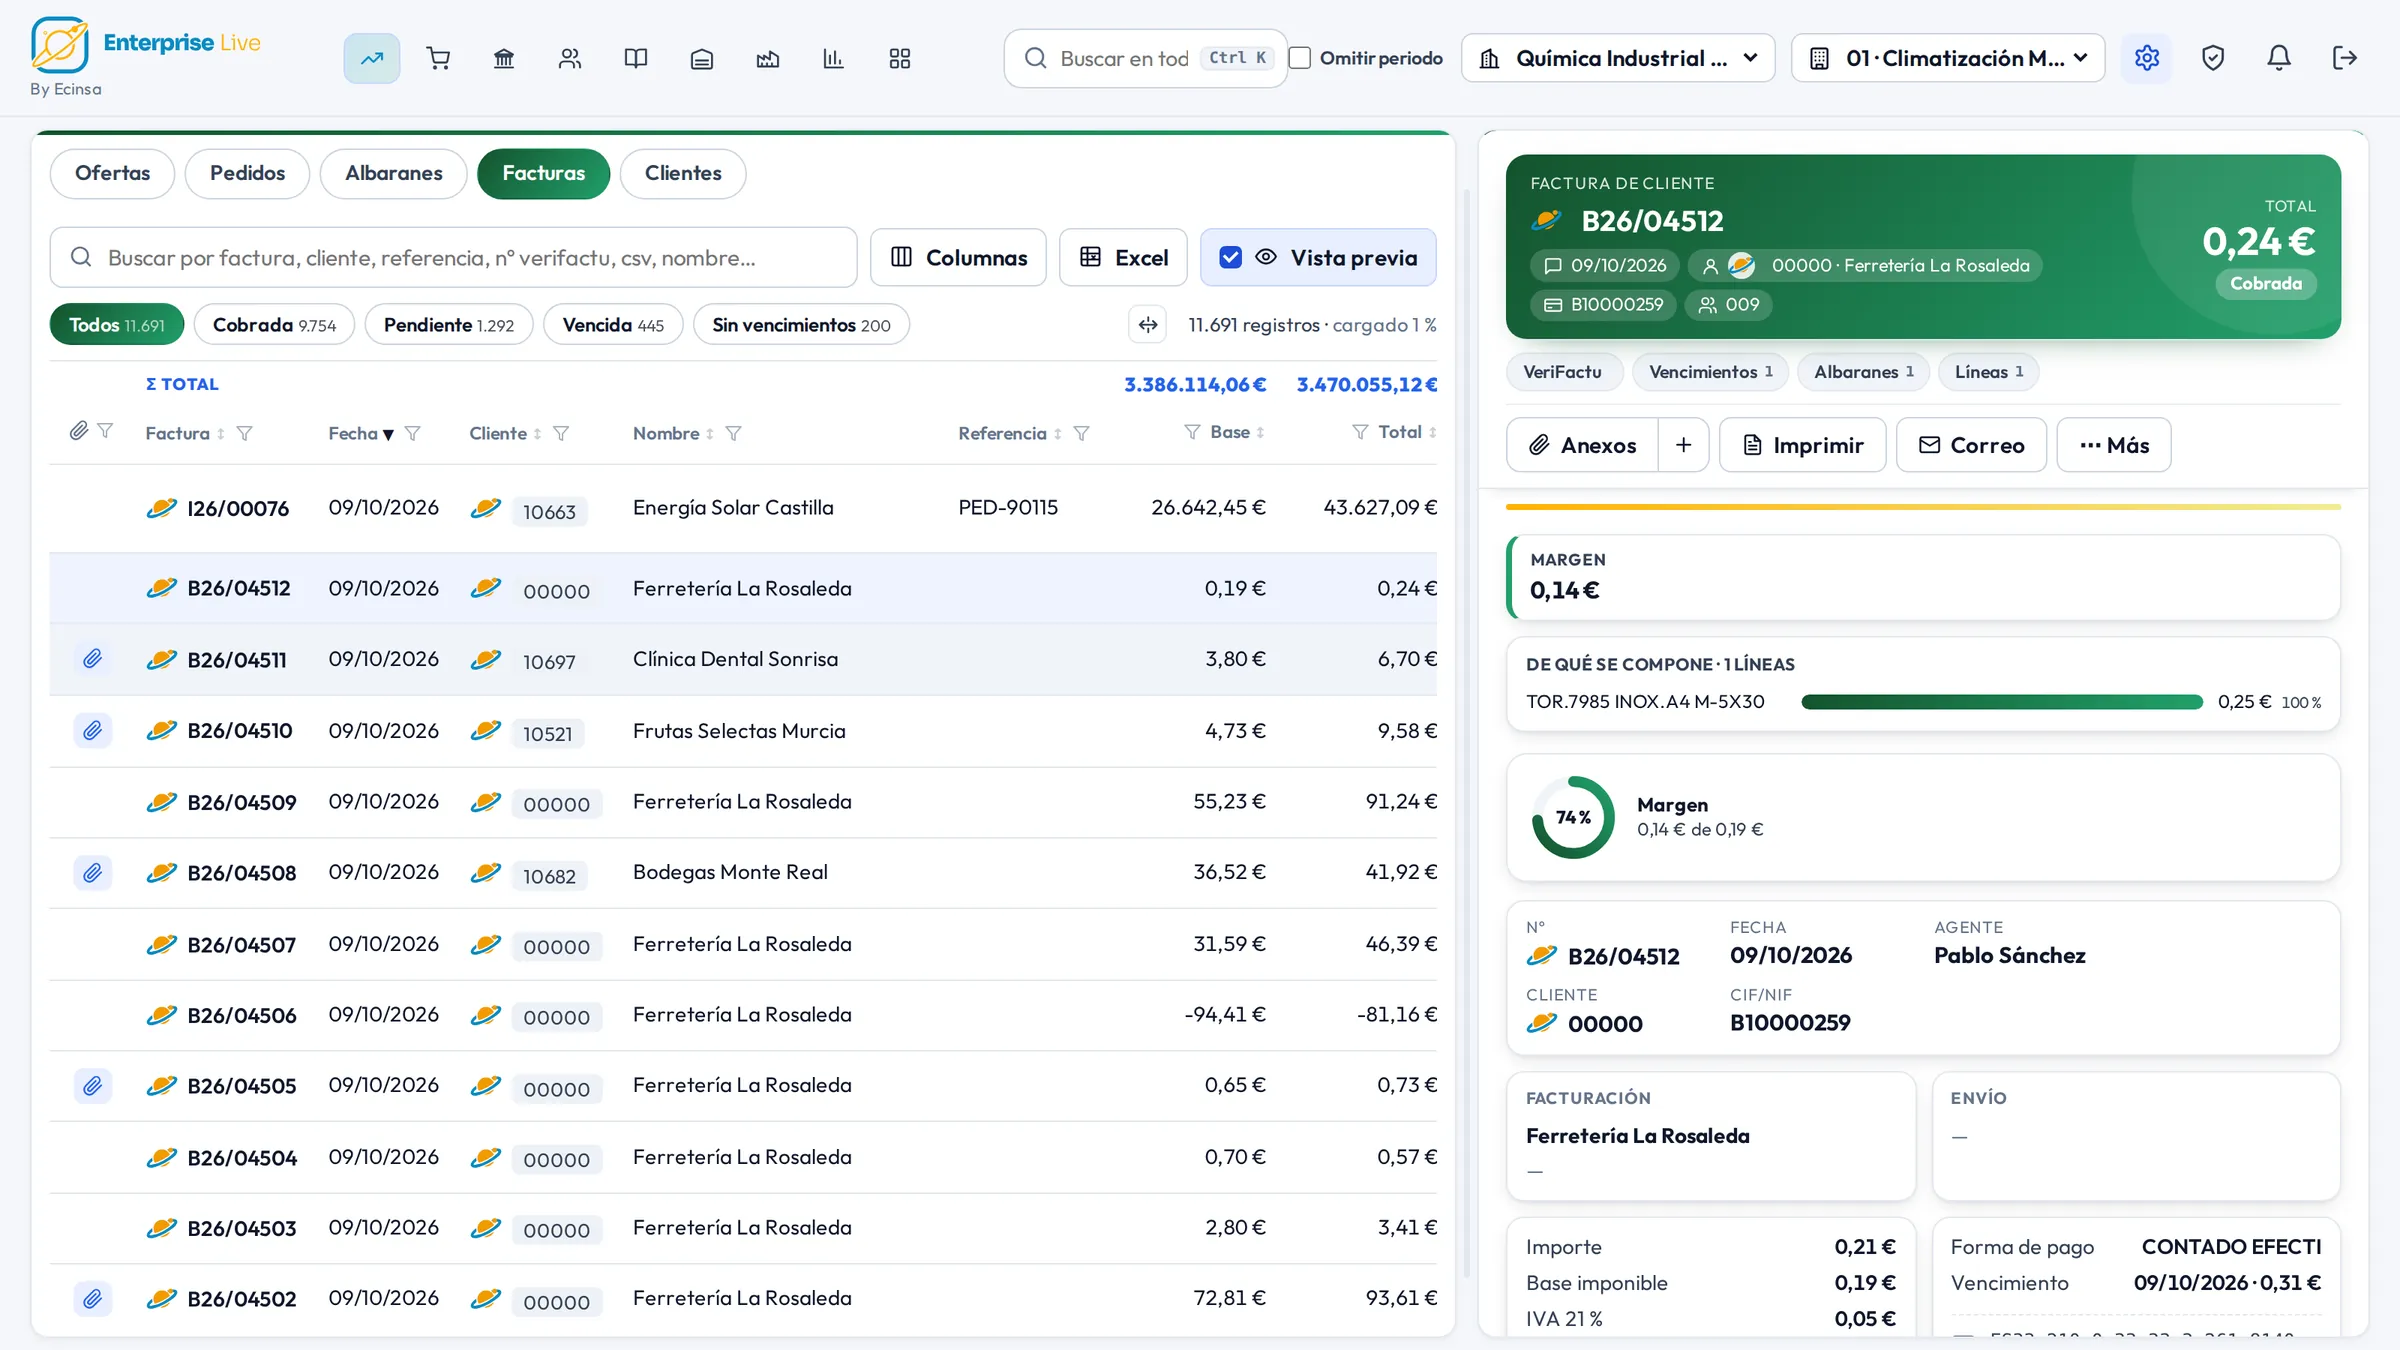Click the plus button beside Anexos
This screenshot has width=2400, height=1350.
(x=1684, y=445)
